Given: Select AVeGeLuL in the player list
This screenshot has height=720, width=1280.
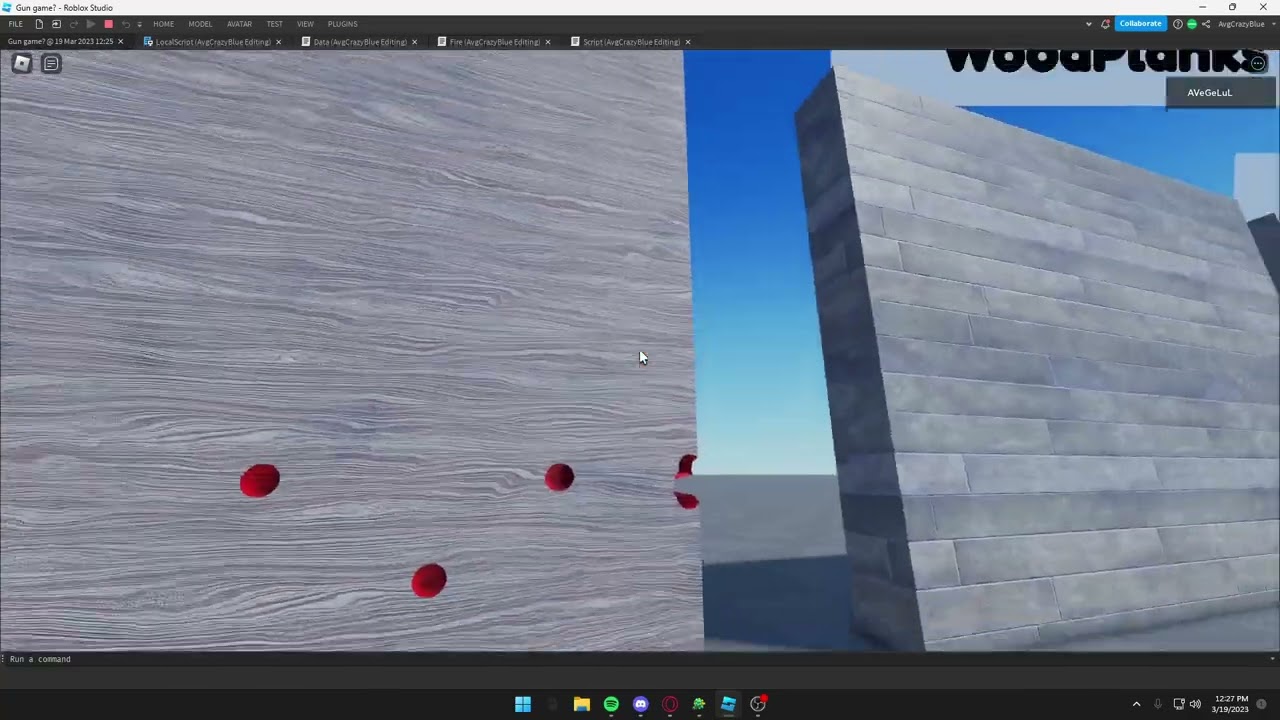Looking at the screenshot, I should point(1220,93).
